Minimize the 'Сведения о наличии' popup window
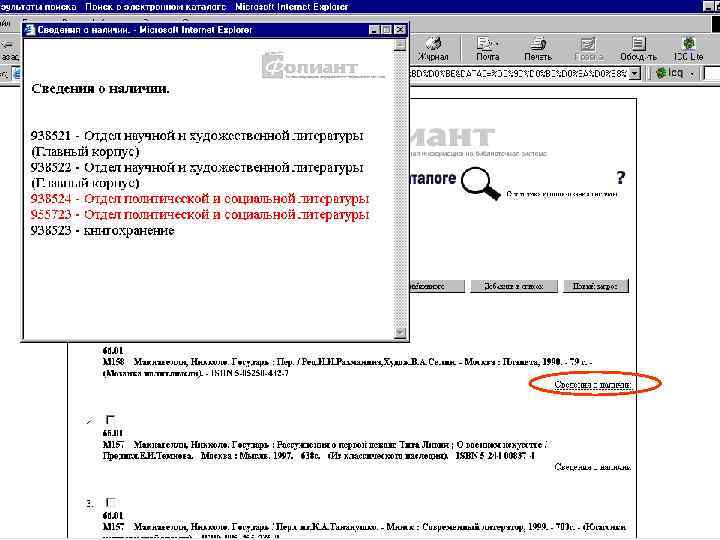Screen dimensions: 720x540 (x=374, y=30)
